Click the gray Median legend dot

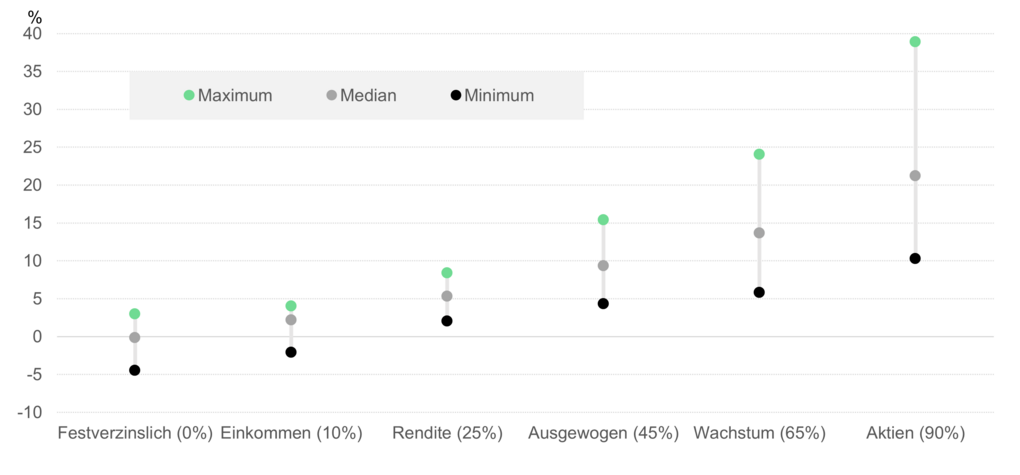coord(331,96)
